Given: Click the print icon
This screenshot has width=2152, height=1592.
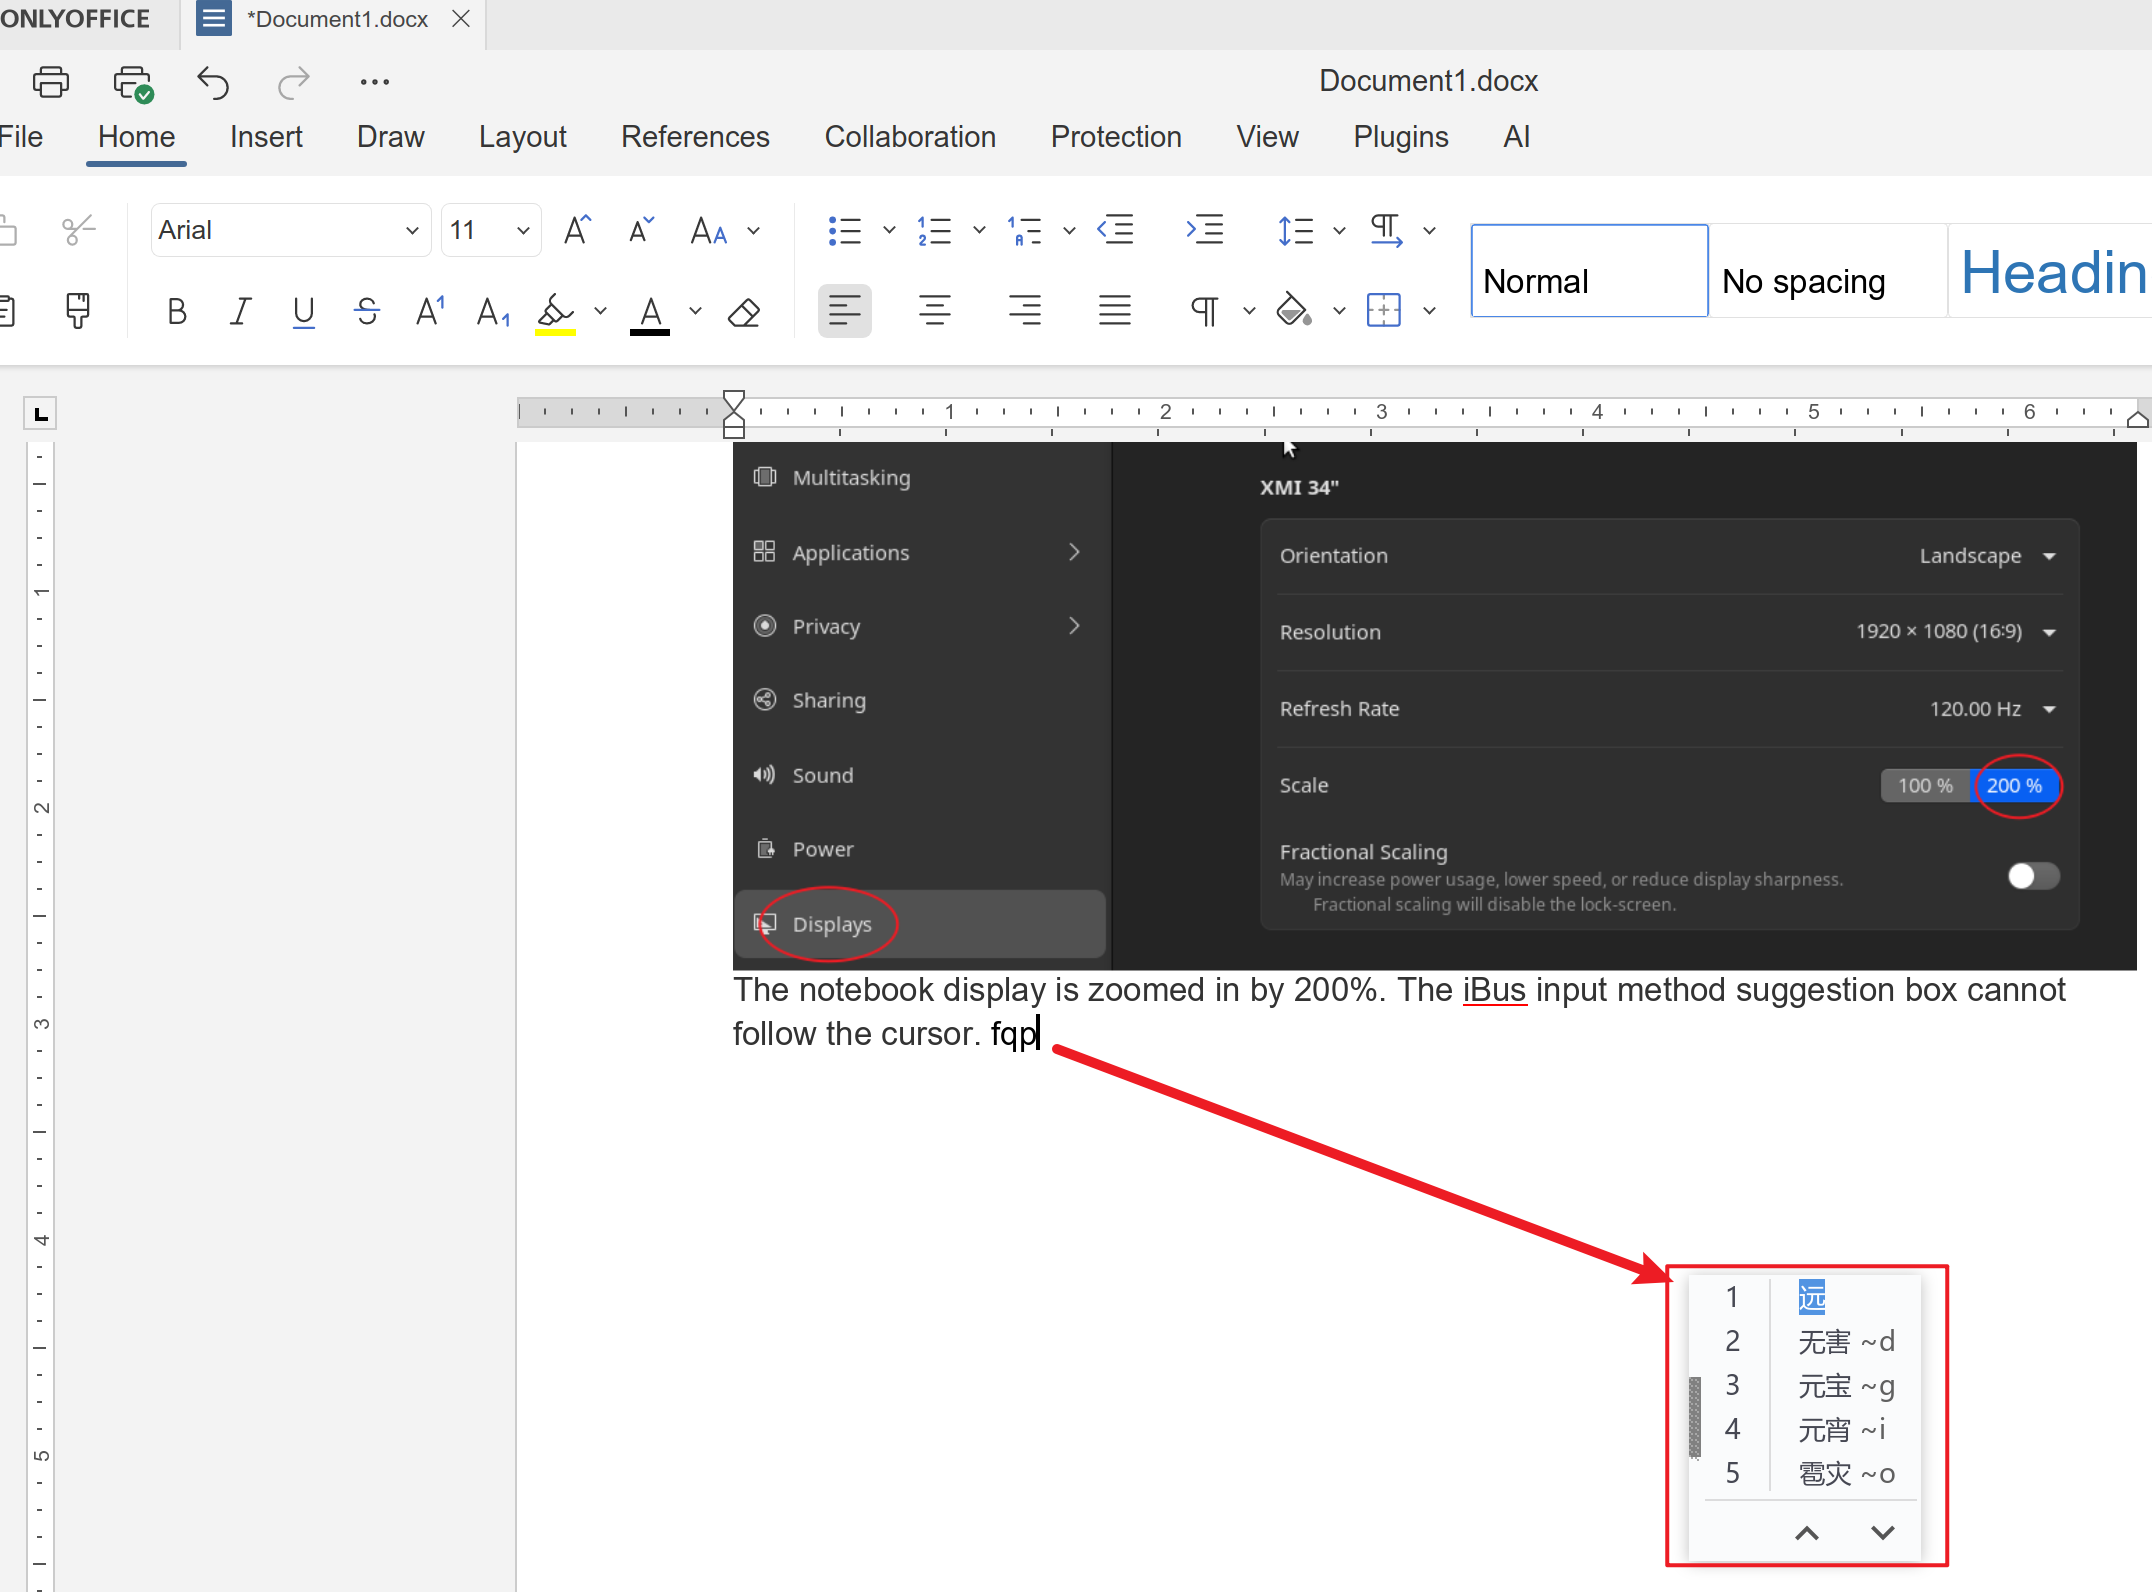Looking at the screenshot, I should [51, 82].
